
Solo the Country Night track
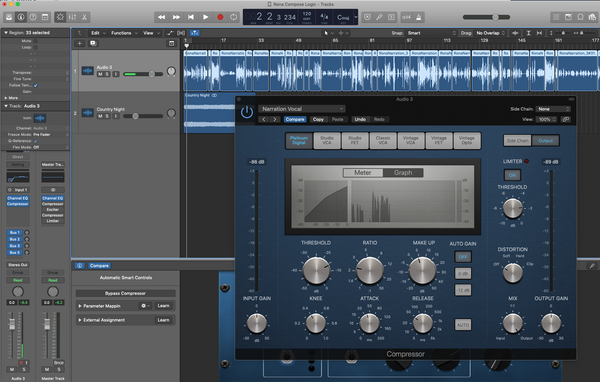[x=107, y=116]
